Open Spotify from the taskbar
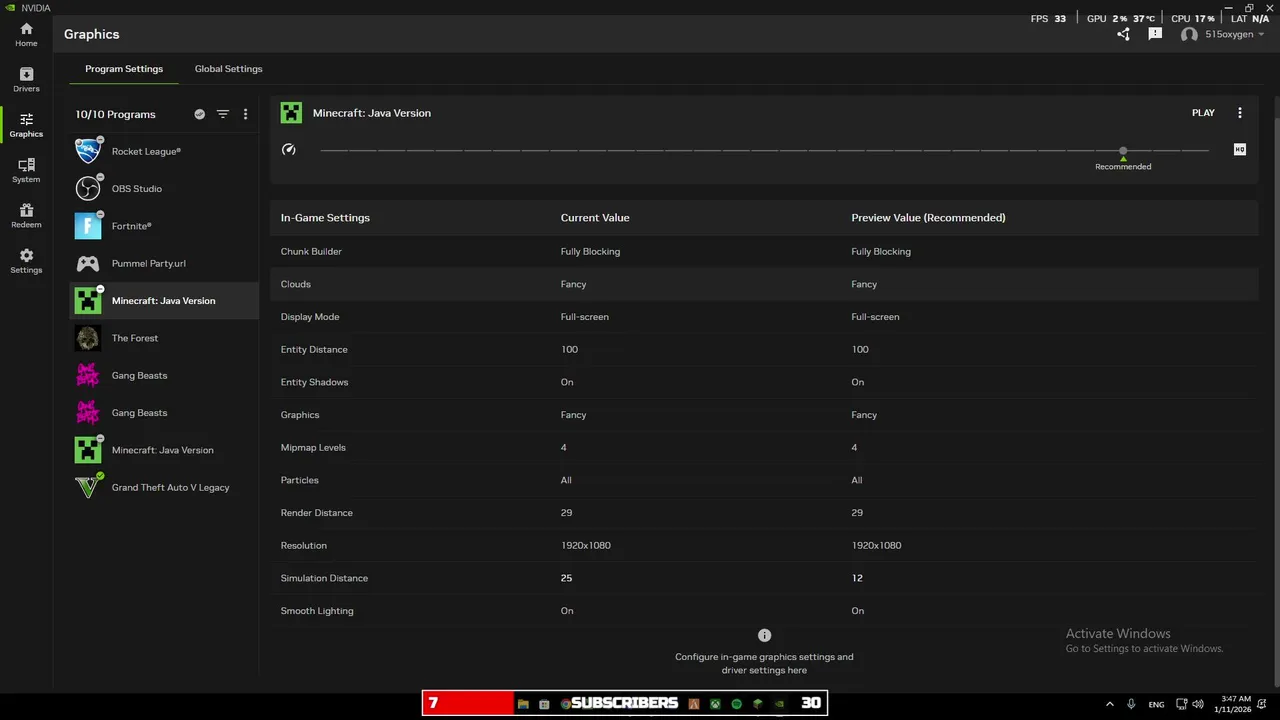Viewport: 1280px width, 720px height. click(x=737, y=704)
